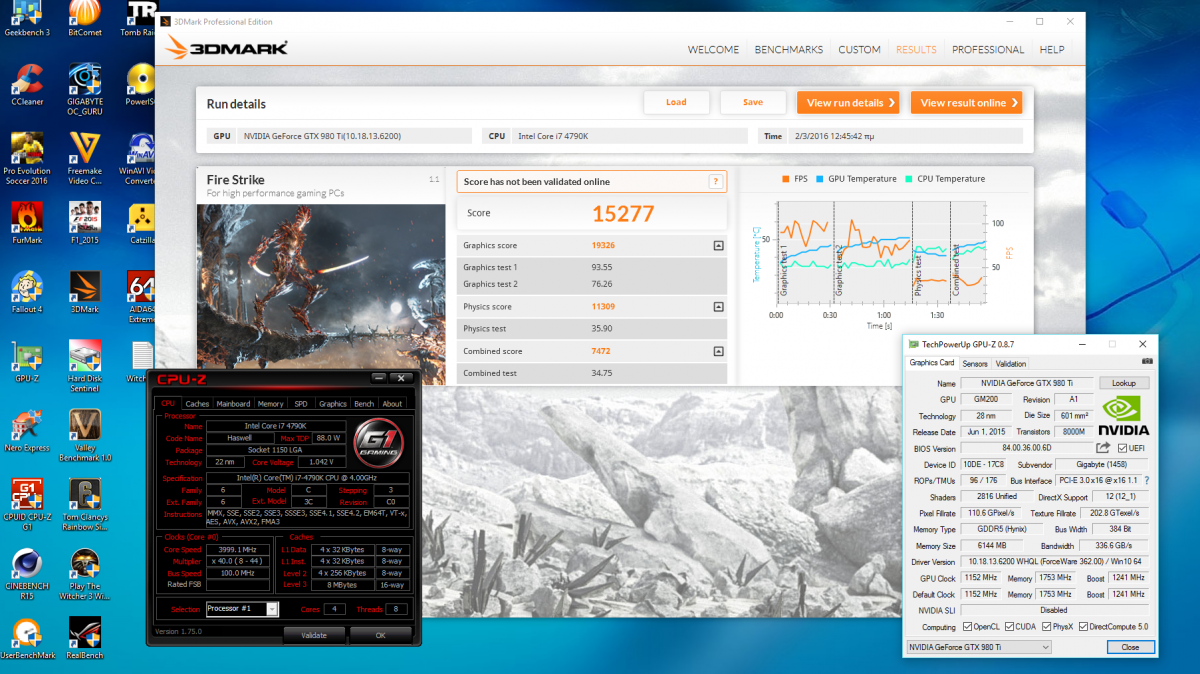The height and width of the screenshot is (674, 1200).
Task: Click the Load button in Run details
Action: pyautogui.click(x=676, y=102)
